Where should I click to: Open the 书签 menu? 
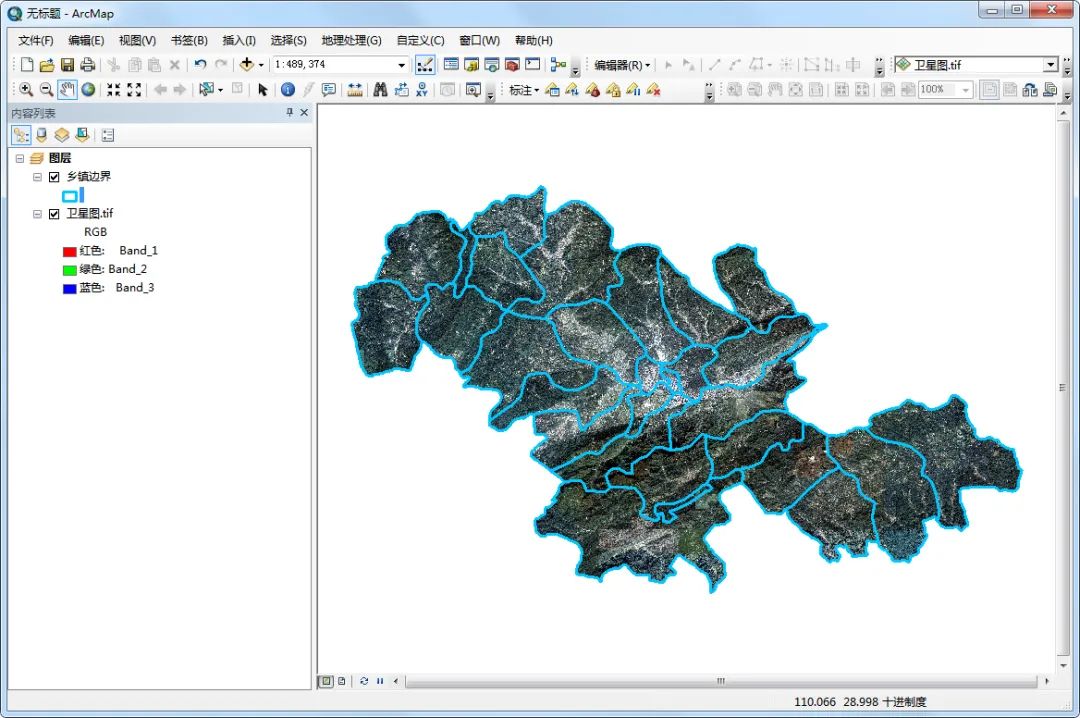[190, 40]
